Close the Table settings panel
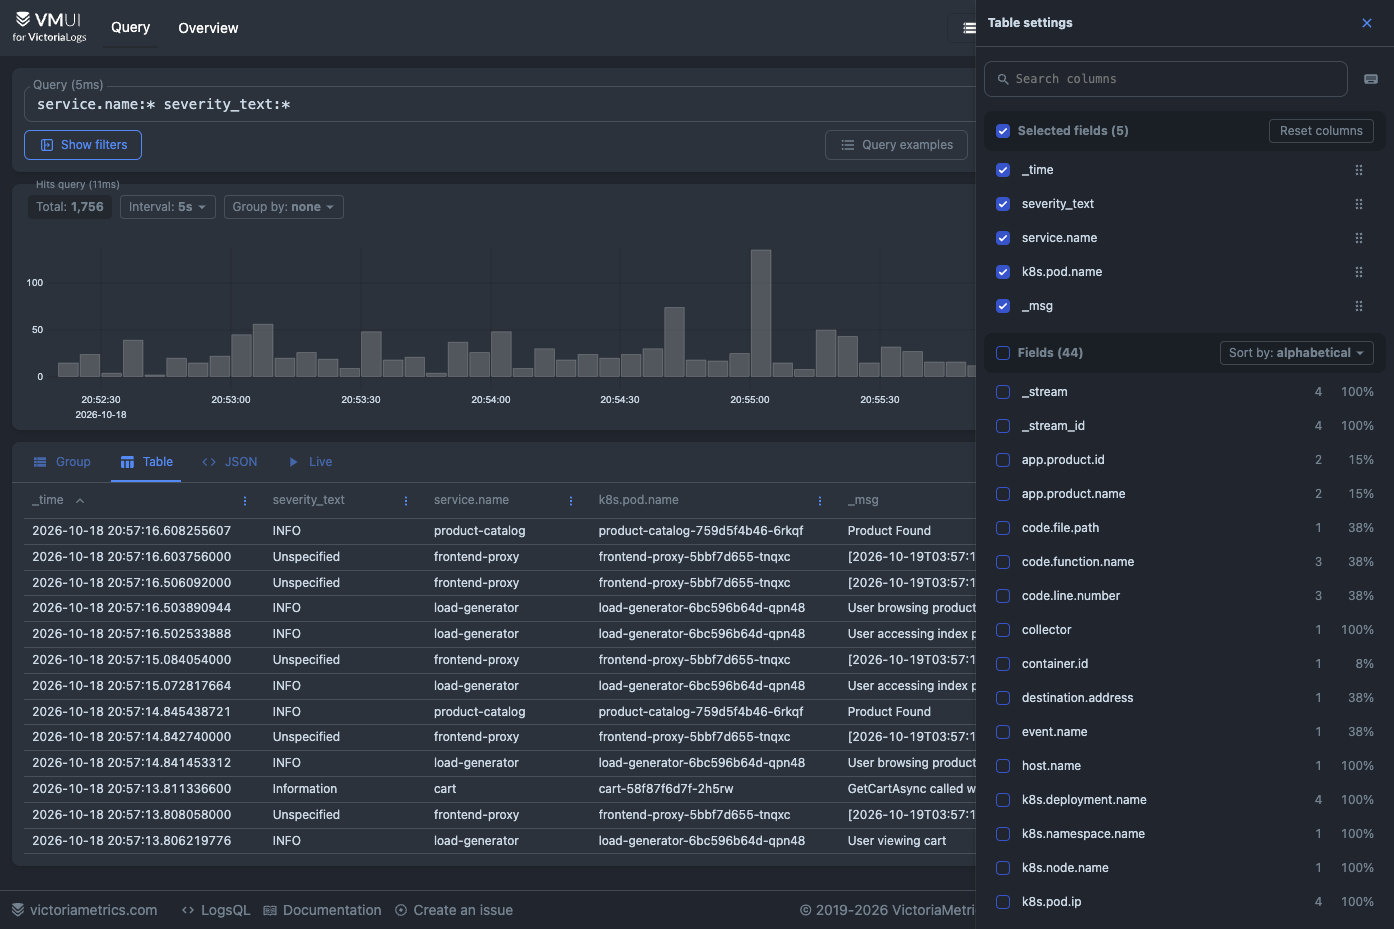Screen dimensions: 1394x929 (x=1367, y=23)
